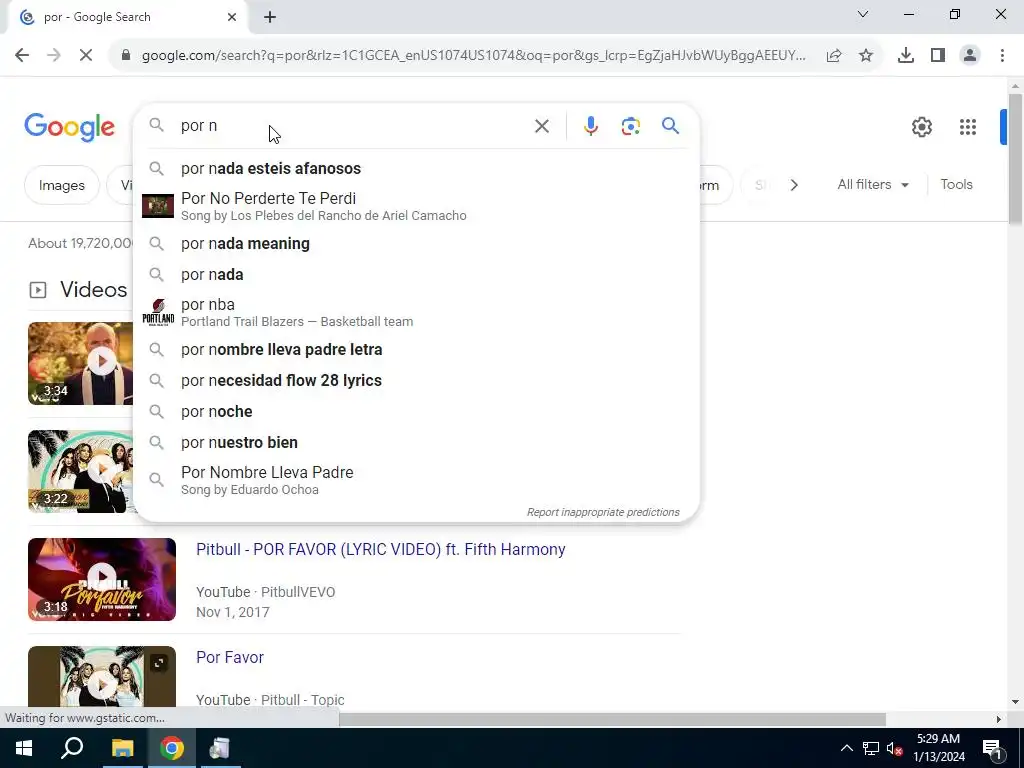This screenshot has height=768, width=1024.
Task: Open Google quick settings gear
Action: click(921, 127)
